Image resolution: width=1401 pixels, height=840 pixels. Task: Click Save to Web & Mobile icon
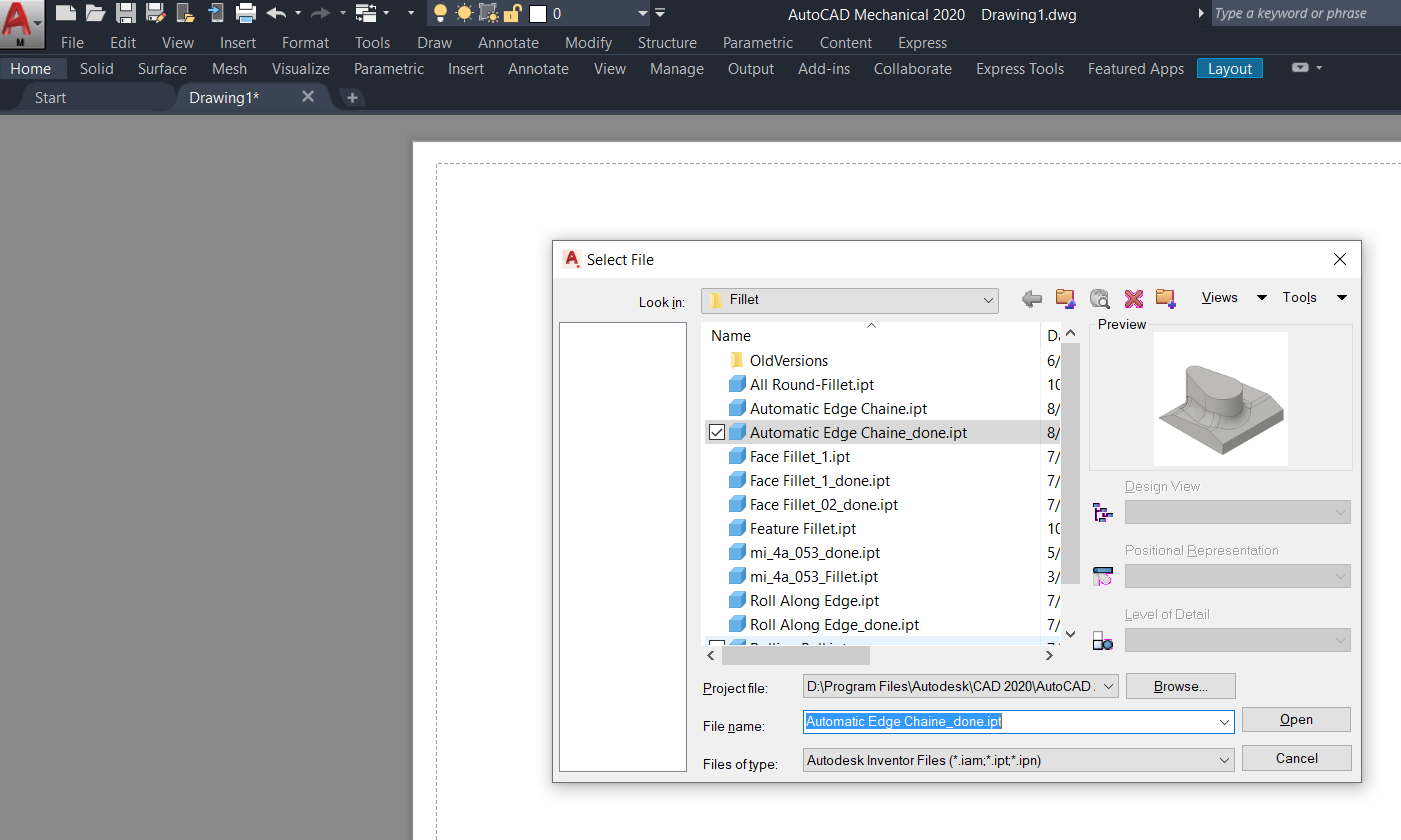[x=216, y=13]
